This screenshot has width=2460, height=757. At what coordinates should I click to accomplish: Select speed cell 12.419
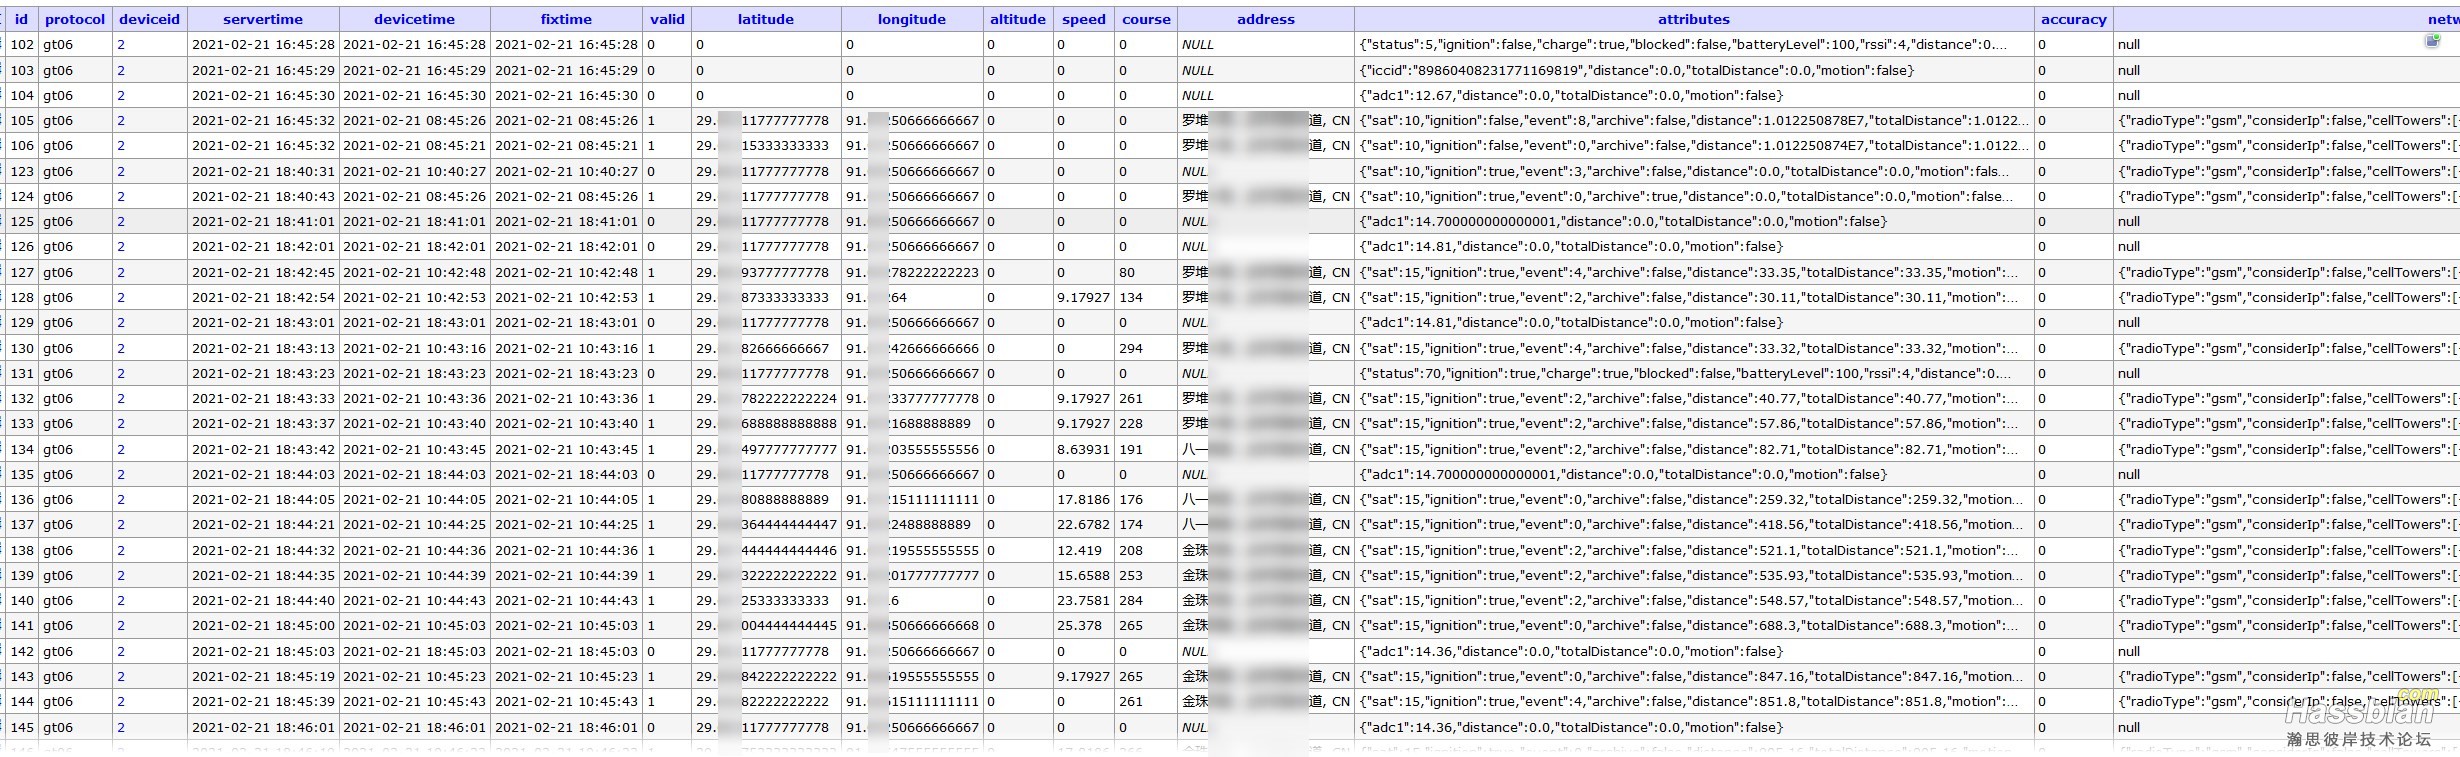[1084, 551]
